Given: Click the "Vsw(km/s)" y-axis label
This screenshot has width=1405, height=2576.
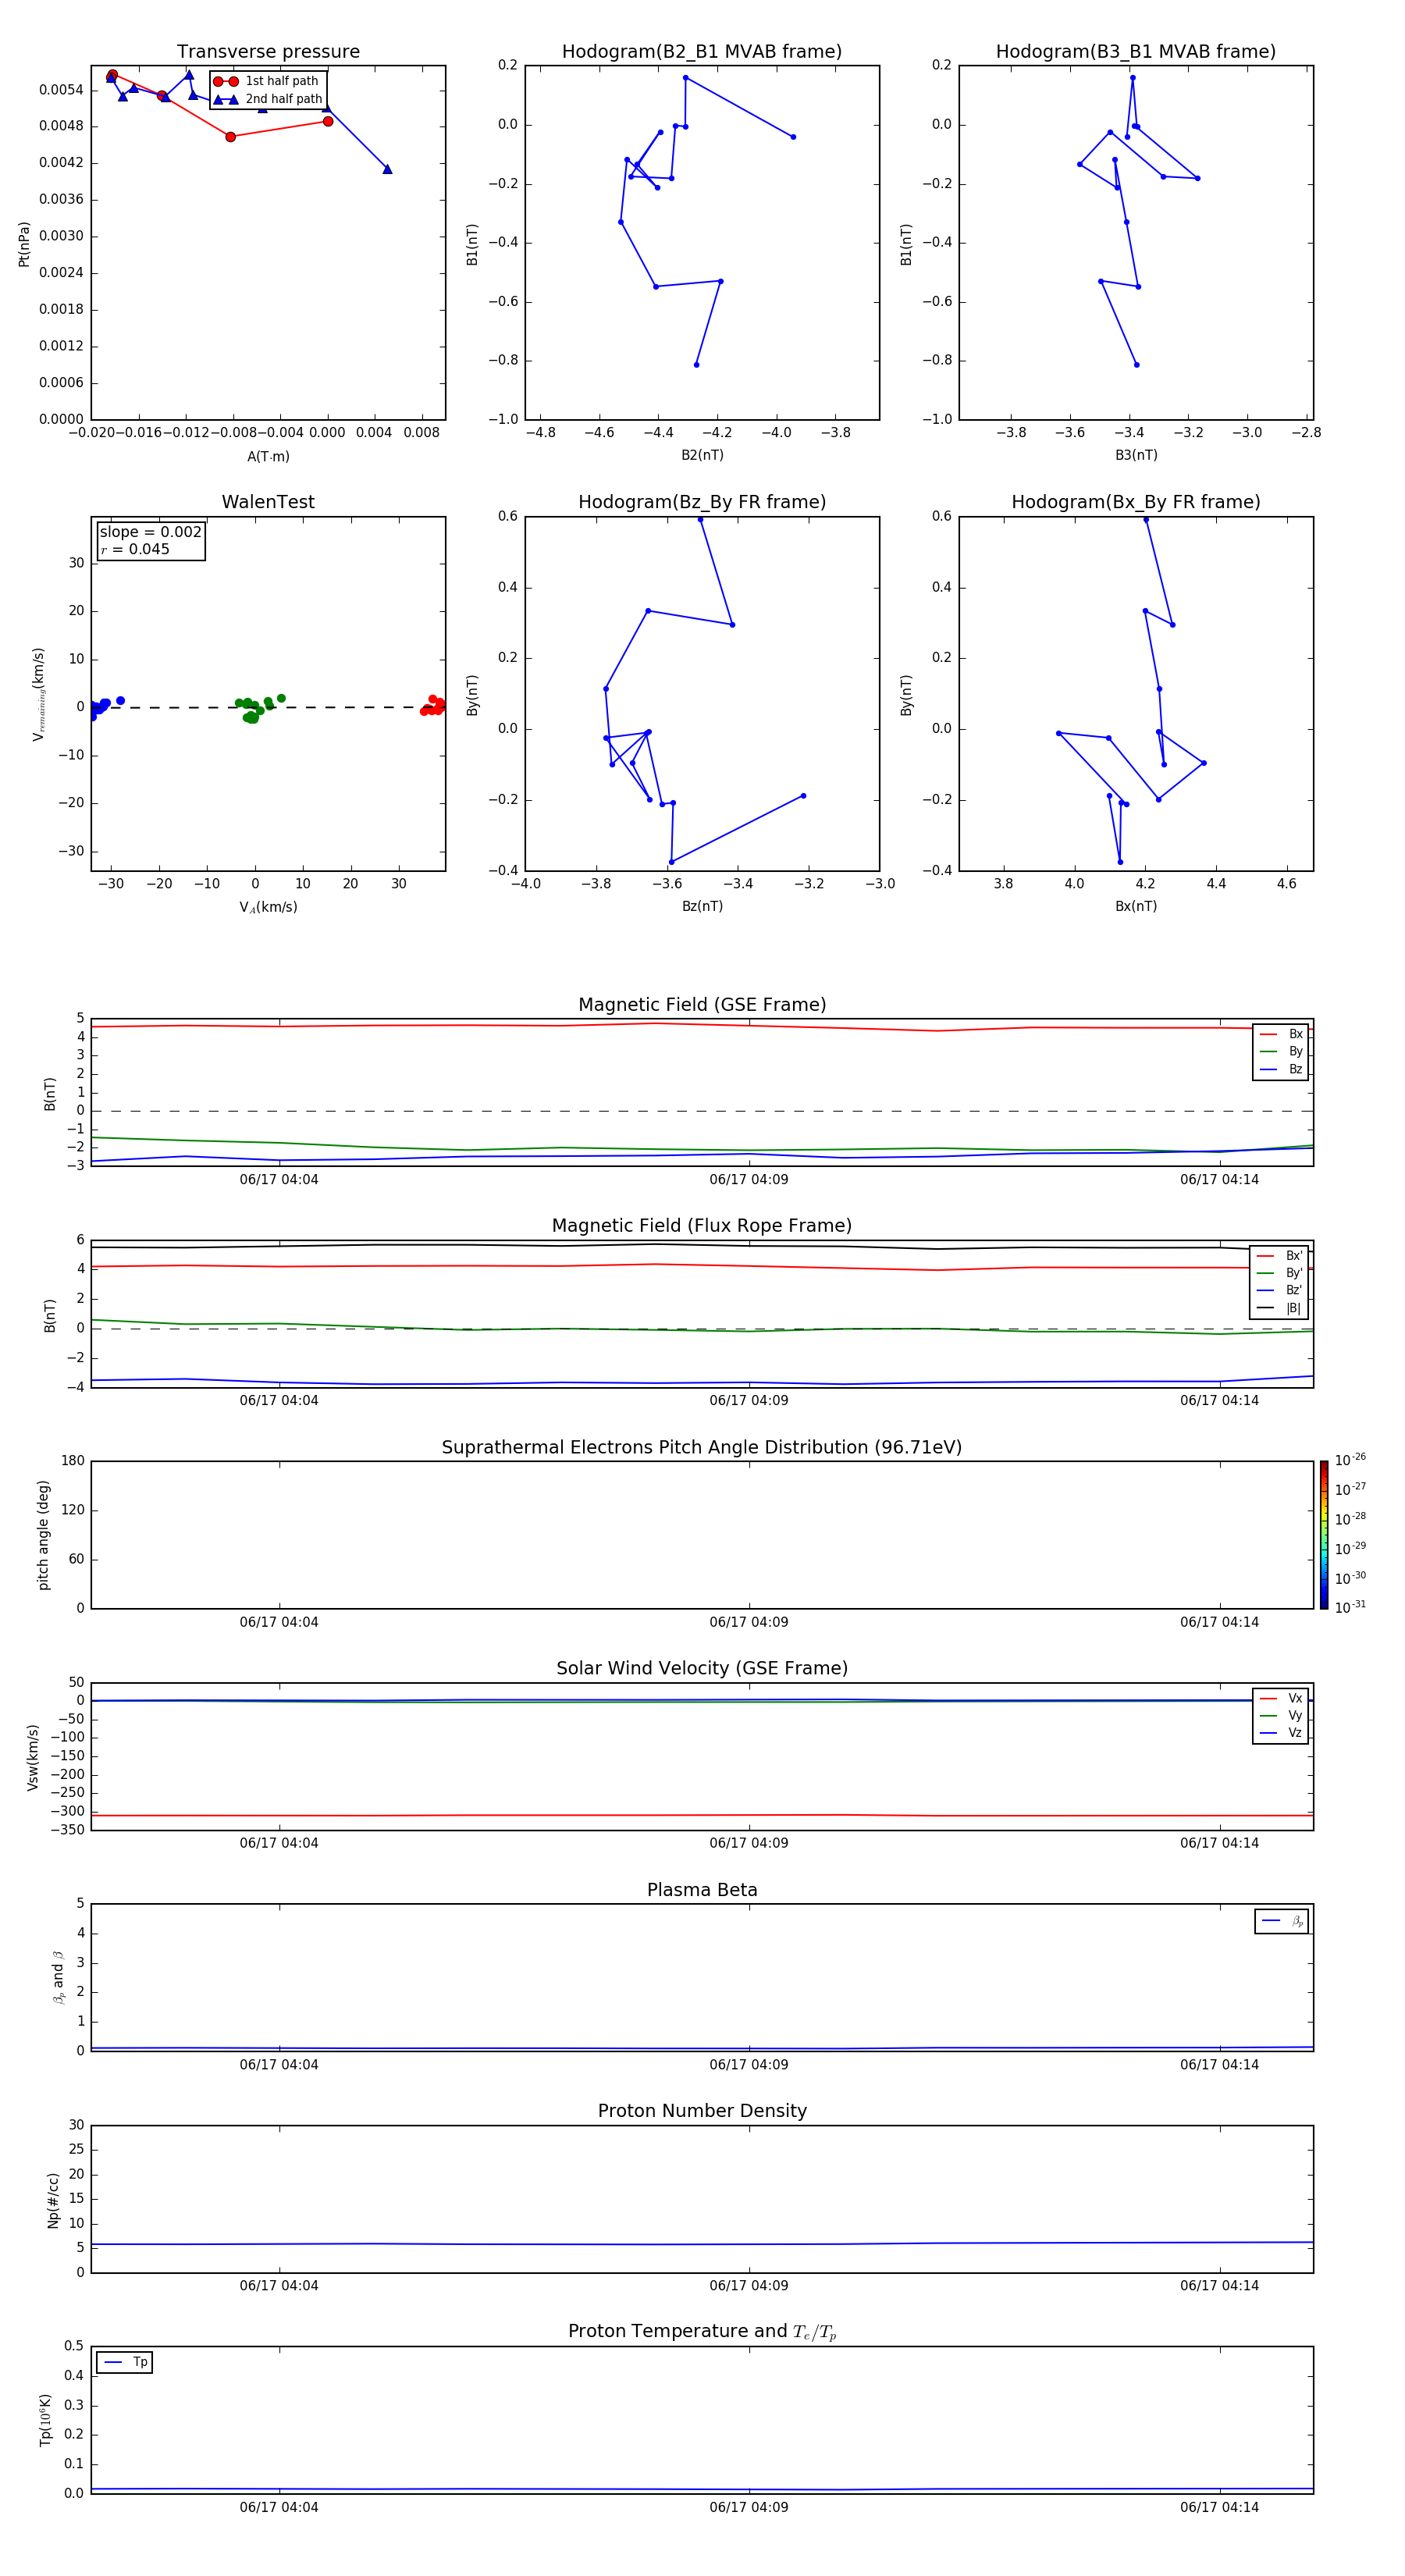Looking at the screenshot, I should [33, 1757].
